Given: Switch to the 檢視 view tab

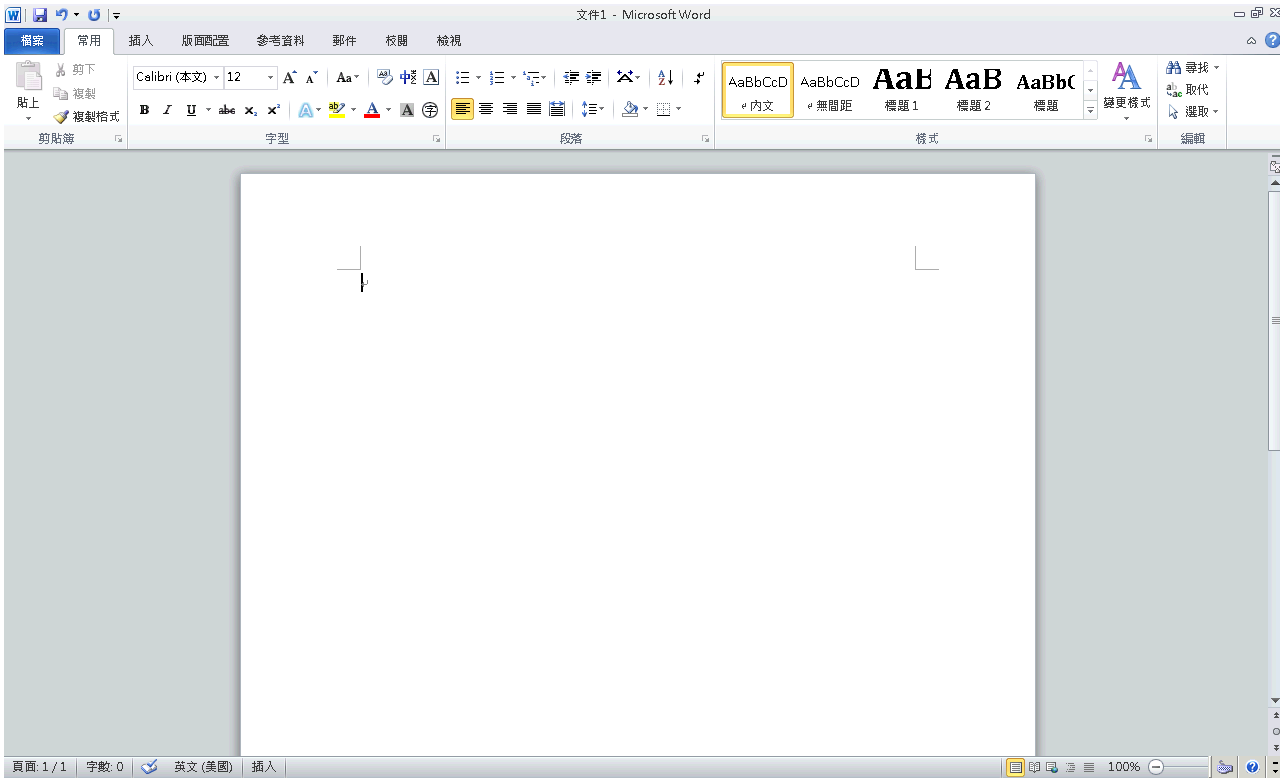Looking at the screenshot, I should point(449,41).
